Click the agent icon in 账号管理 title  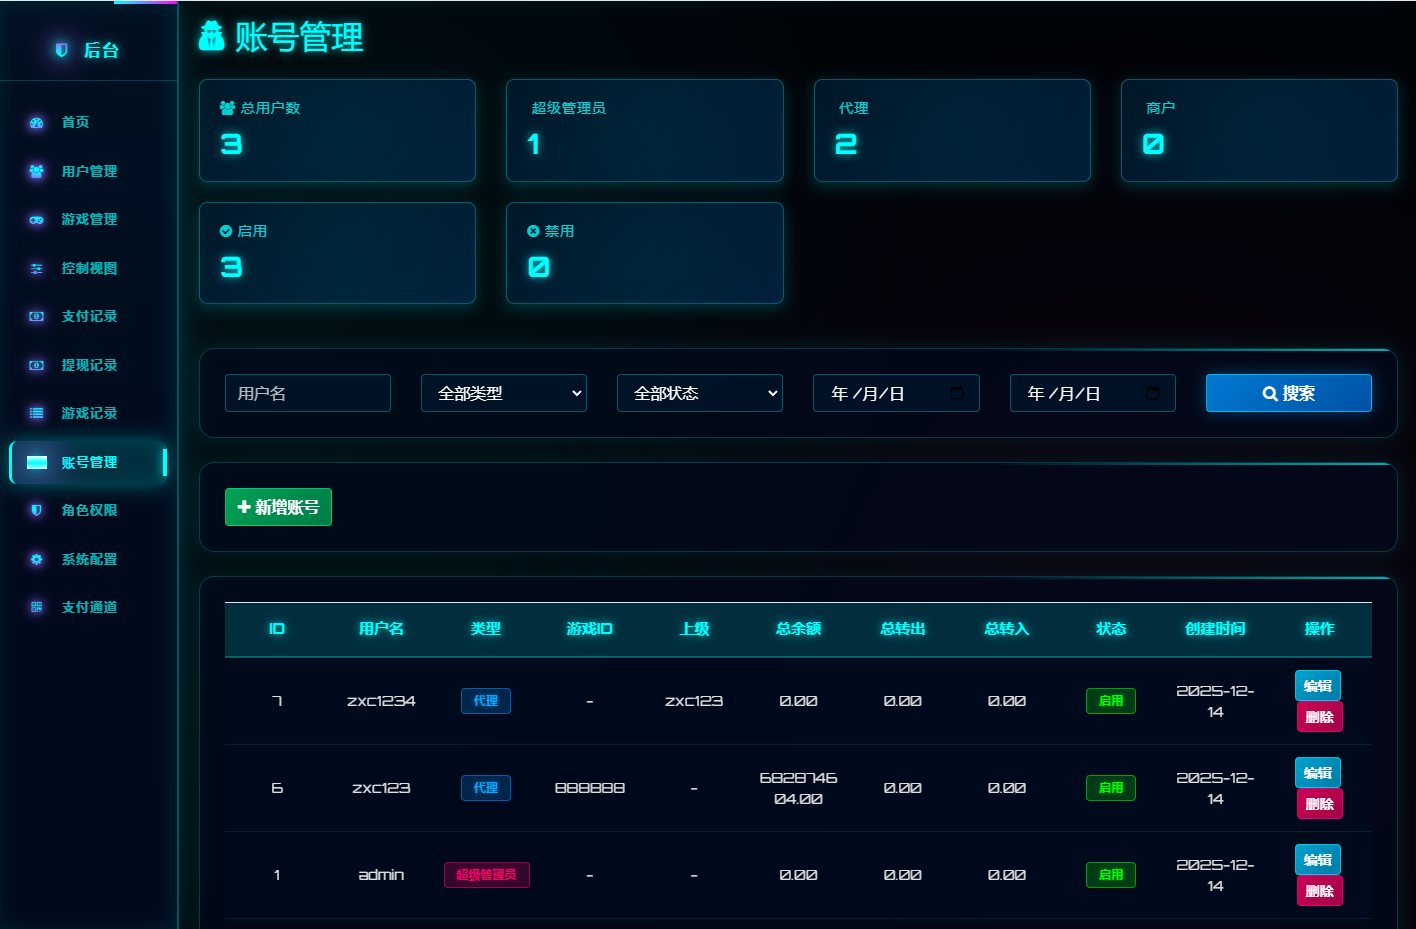(x=212, y=36)
